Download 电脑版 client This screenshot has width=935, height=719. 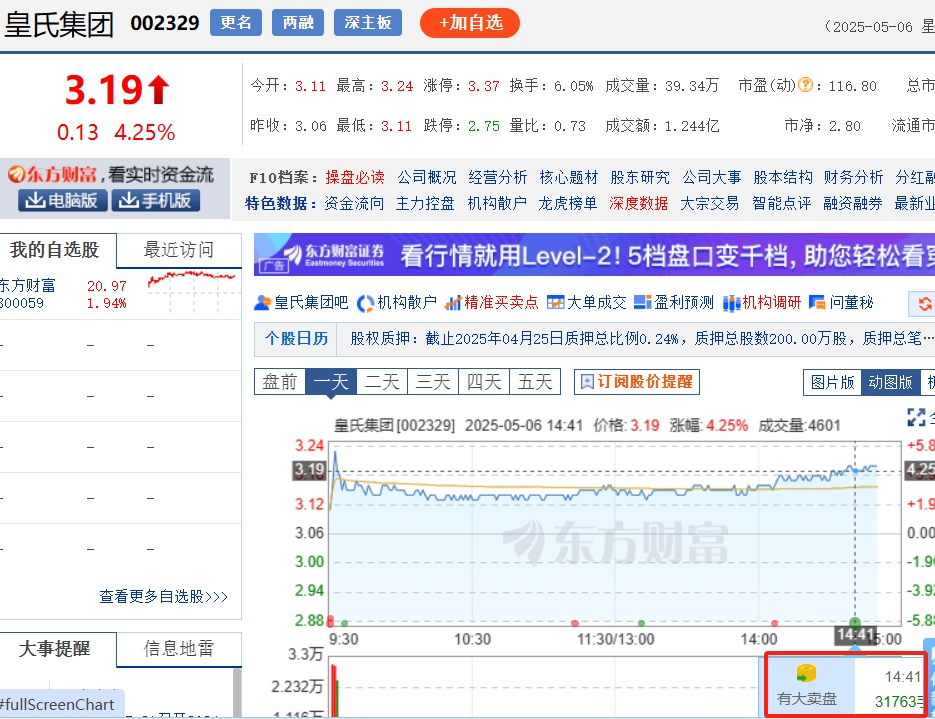pyautogui.click(x=63, y=201)
